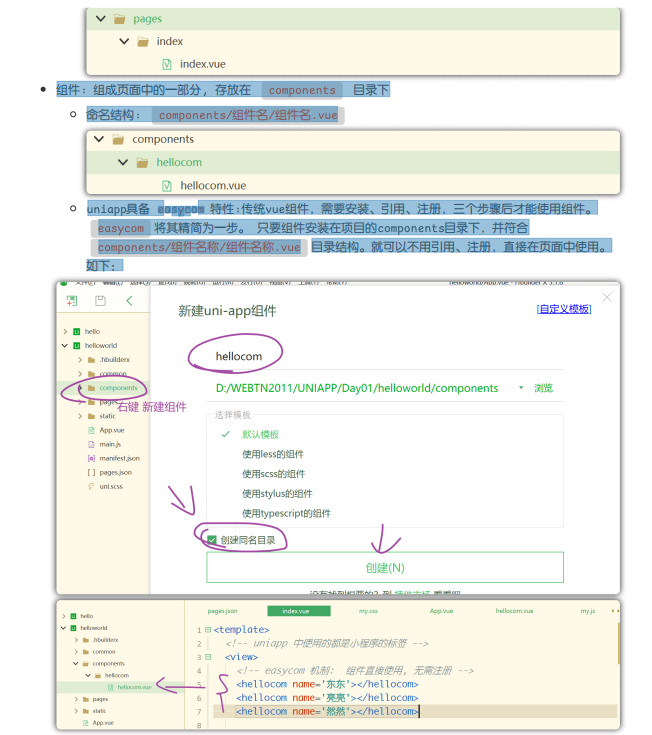Close the 新建uni-app组件 dialog with the X
Viewport: 652px width, 735px height.
[607, 298]
